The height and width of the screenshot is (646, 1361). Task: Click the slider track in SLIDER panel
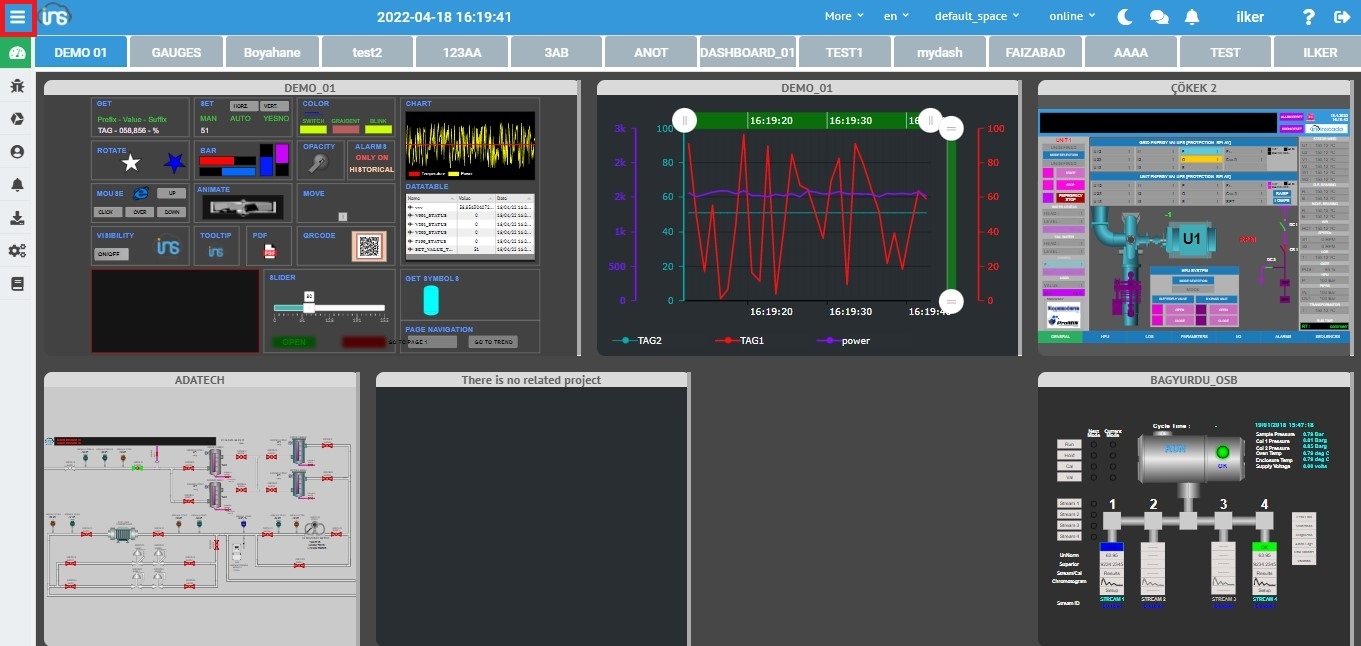pos(330,308)
